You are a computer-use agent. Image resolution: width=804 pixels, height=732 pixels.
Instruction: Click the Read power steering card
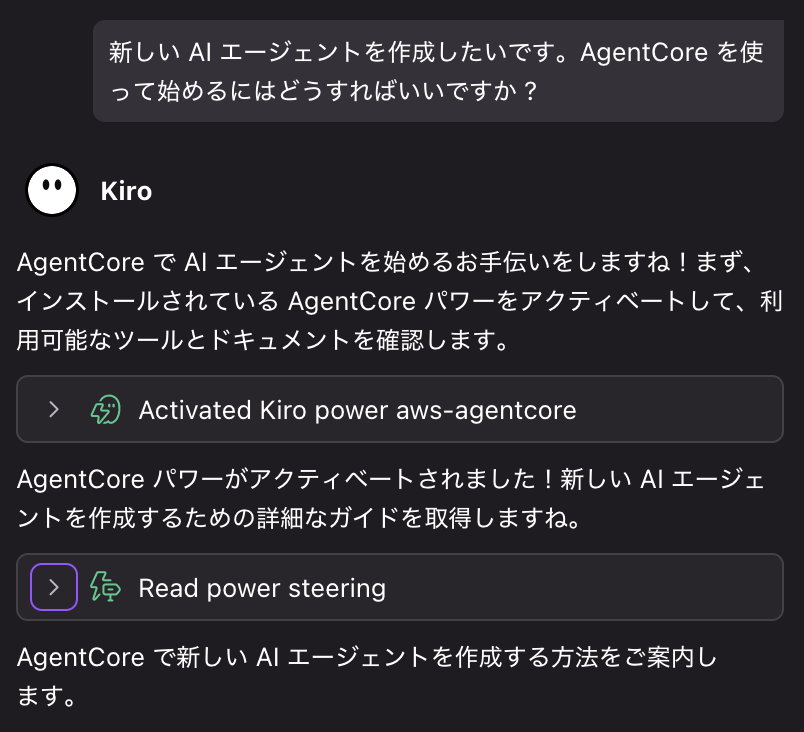tap(400, 587)
